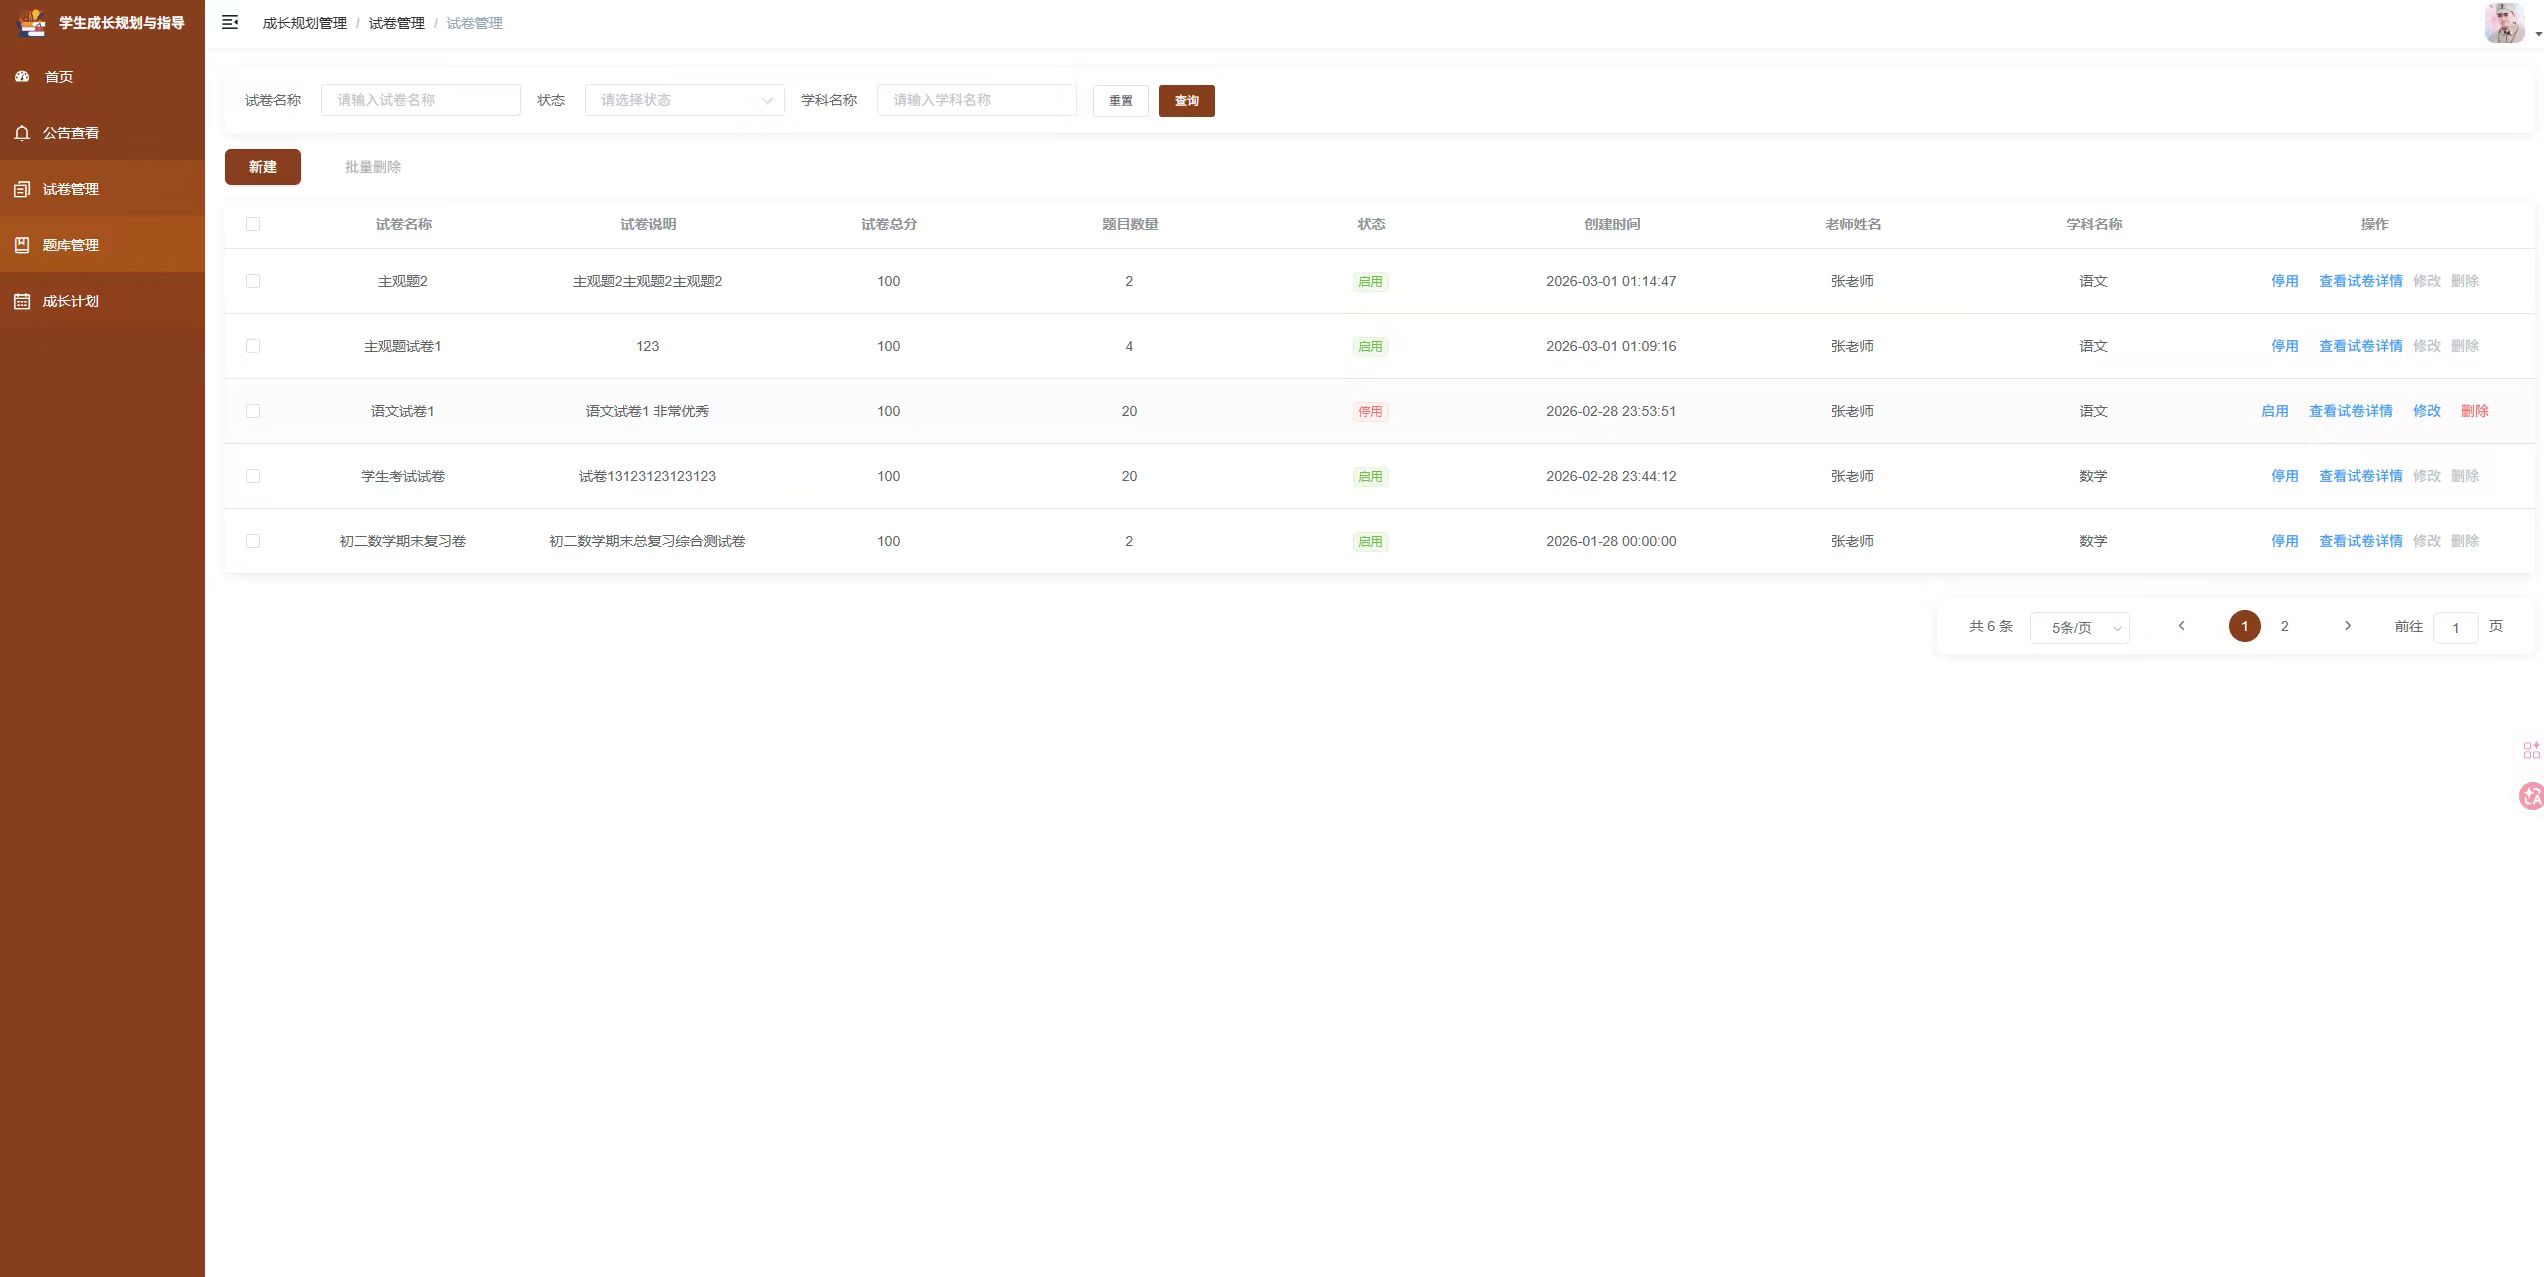Screen dimensions: 2544x1277
Task: Open 成长计划 sidebar menu
Action: pyautogui.click(x=102, y=301)
